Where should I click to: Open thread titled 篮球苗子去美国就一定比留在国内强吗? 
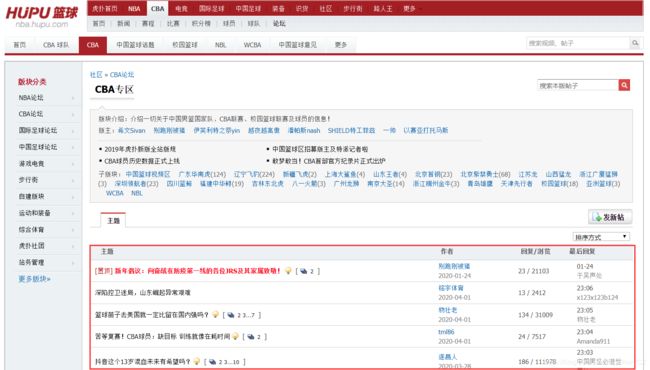point(152,315)
